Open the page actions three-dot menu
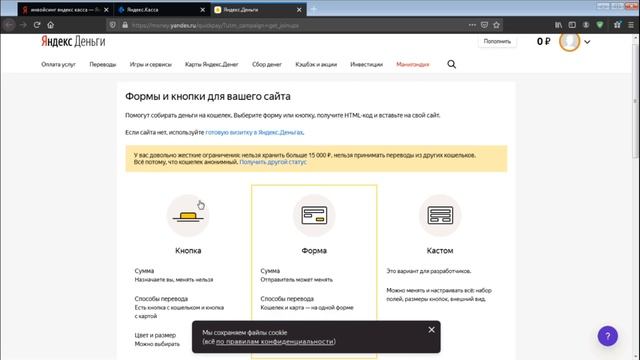The image size is (640, 360). point(472,25)
